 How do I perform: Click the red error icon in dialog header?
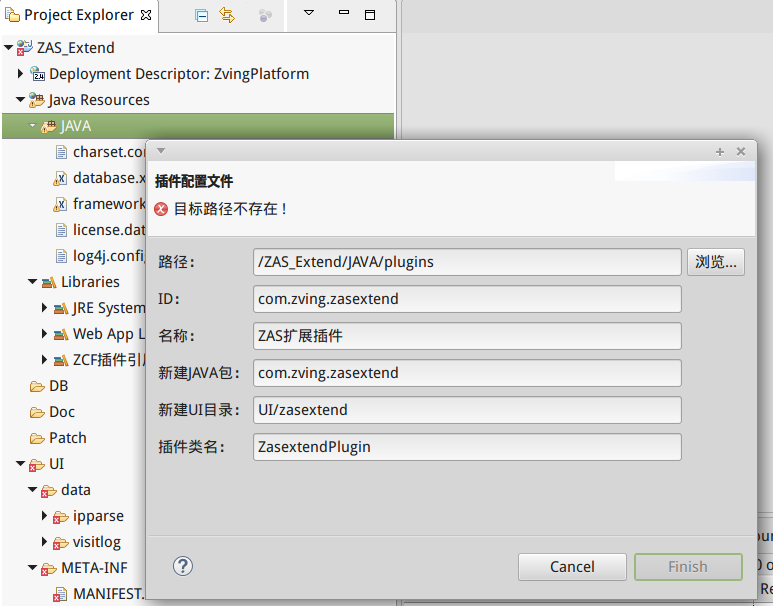162,209
